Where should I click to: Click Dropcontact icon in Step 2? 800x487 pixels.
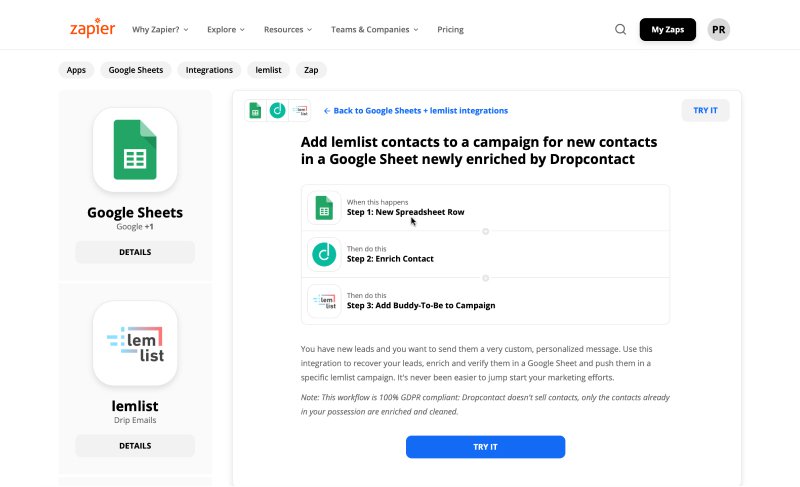point(324,254)
